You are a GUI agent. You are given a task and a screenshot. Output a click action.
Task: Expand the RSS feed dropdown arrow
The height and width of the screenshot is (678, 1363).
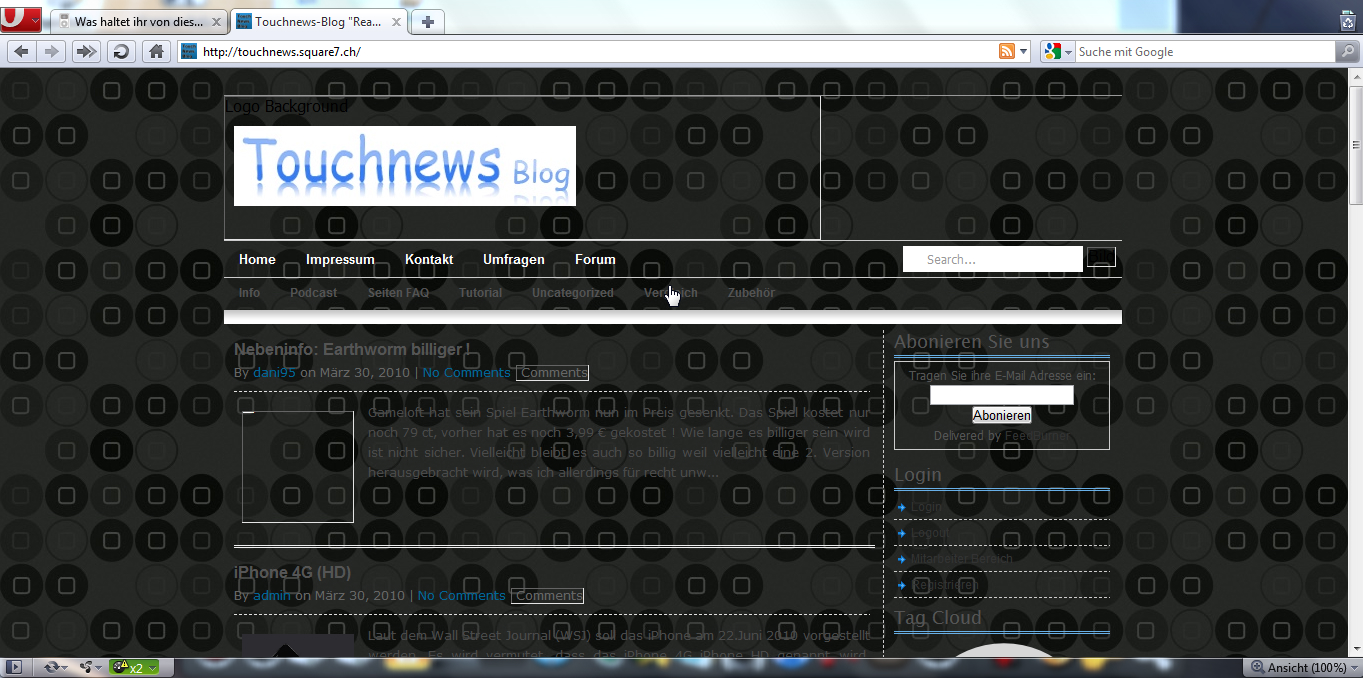coord(1024,52)
